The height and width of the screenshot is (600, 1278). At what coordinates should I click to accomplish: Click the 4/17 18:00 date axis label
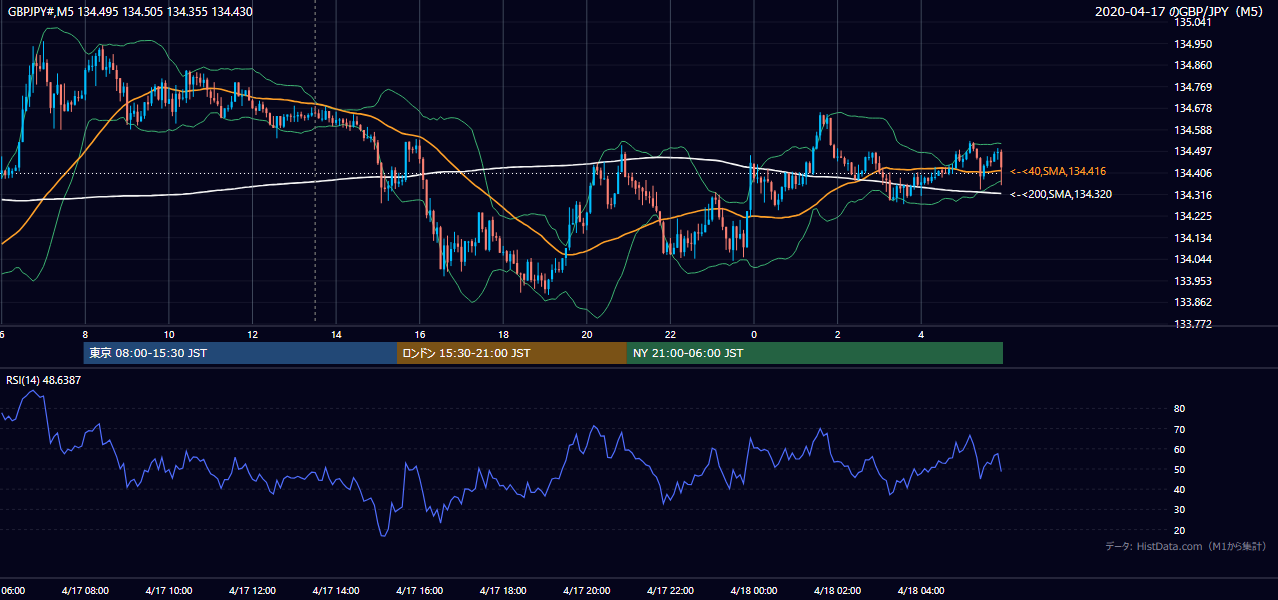pyautogui.click(x=502, y=591)
